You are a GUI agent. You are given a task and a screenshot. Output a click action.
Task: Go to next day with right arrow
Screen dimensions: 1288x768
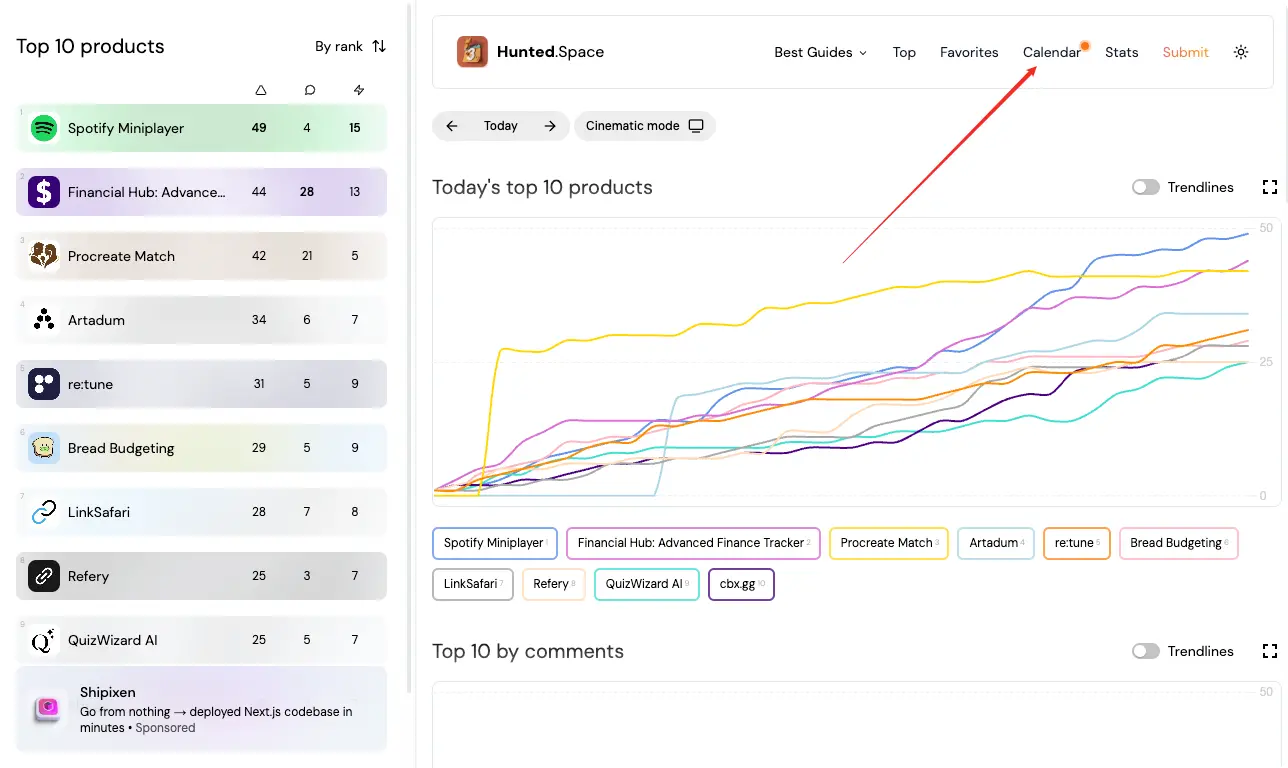[x=550, y=126]
